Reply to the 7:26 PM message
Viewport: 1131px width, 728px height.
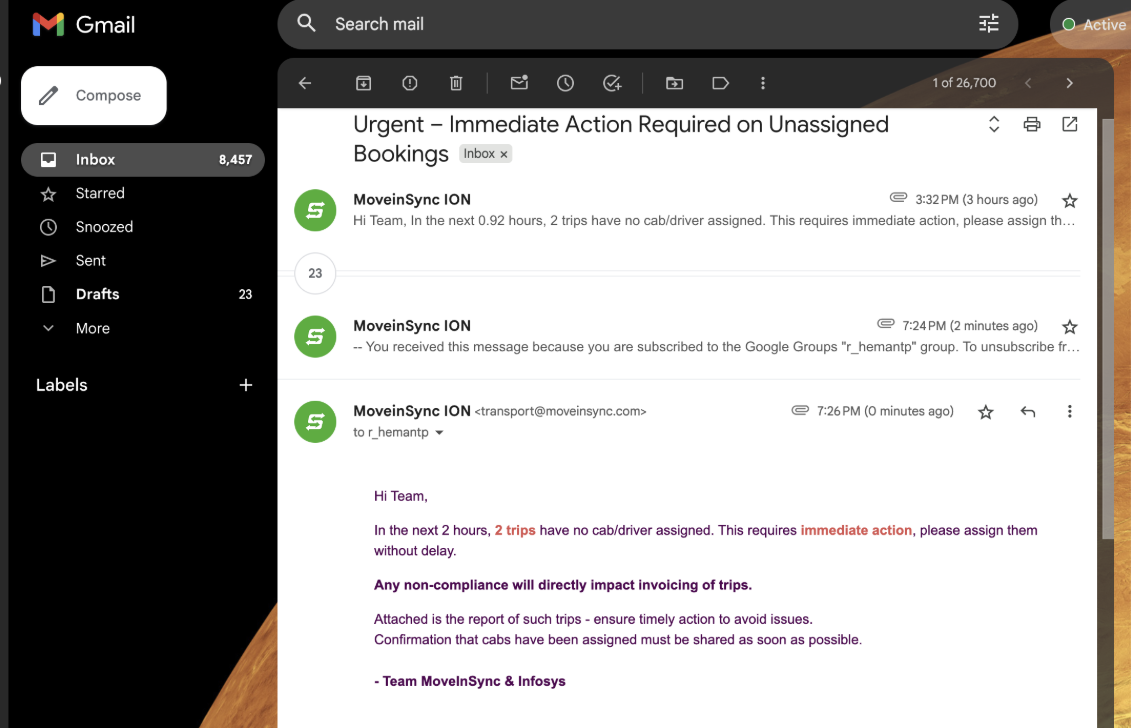pyautogui.click(x=1028, y=411)
